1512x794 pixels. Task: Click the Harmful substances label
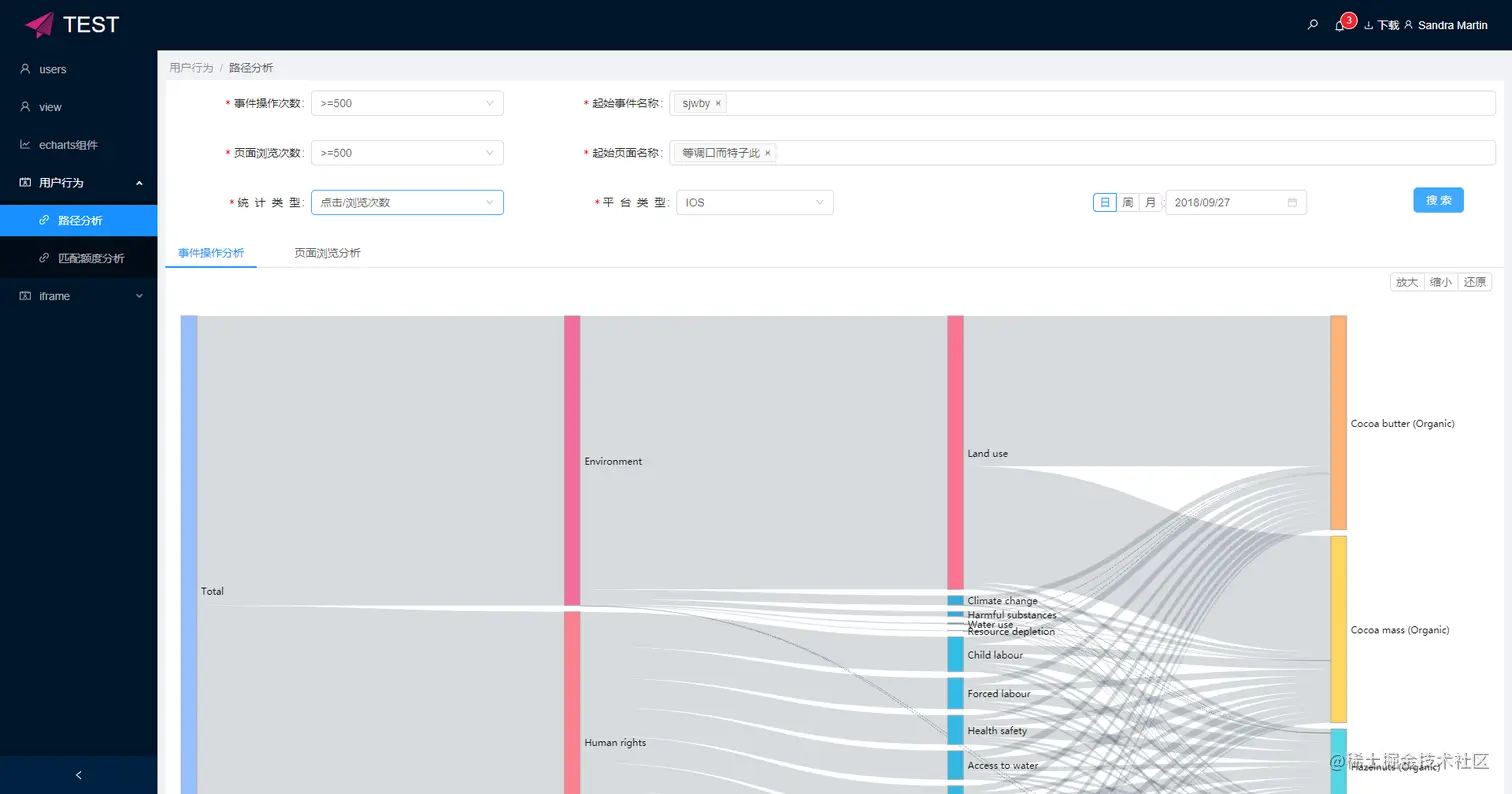point(1012,615)
